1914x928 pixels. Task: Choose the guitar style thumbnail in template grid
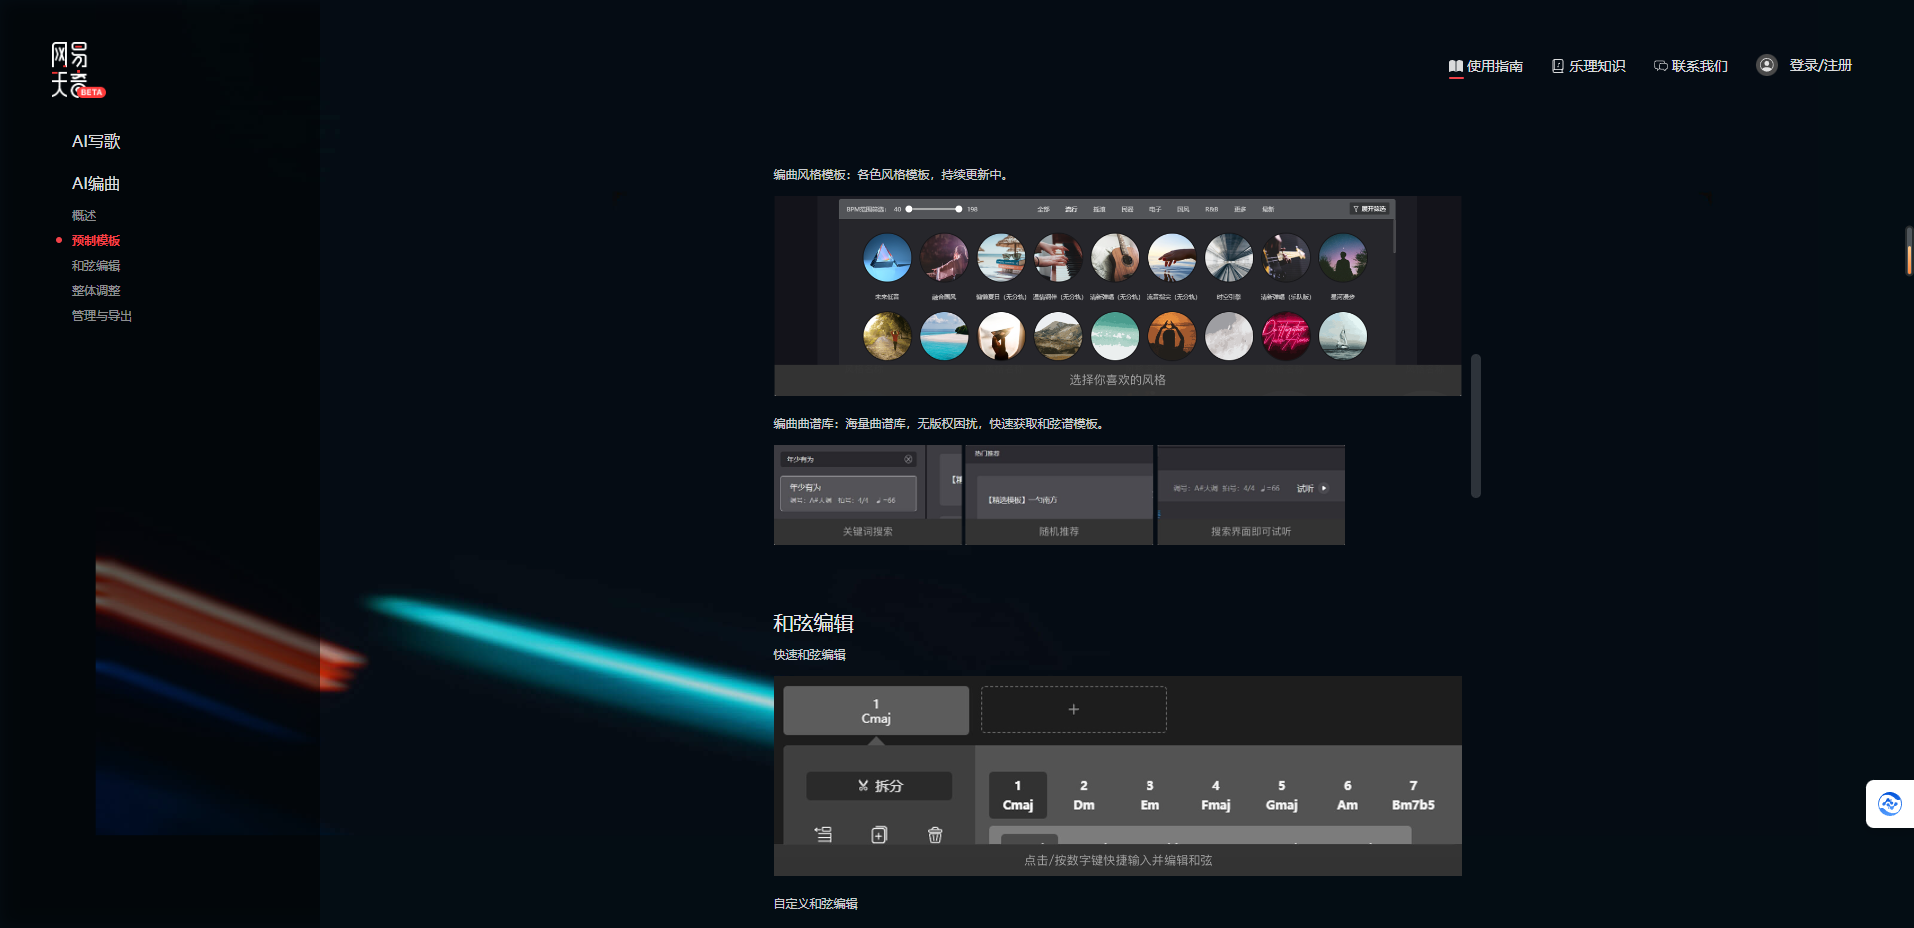1114,258
